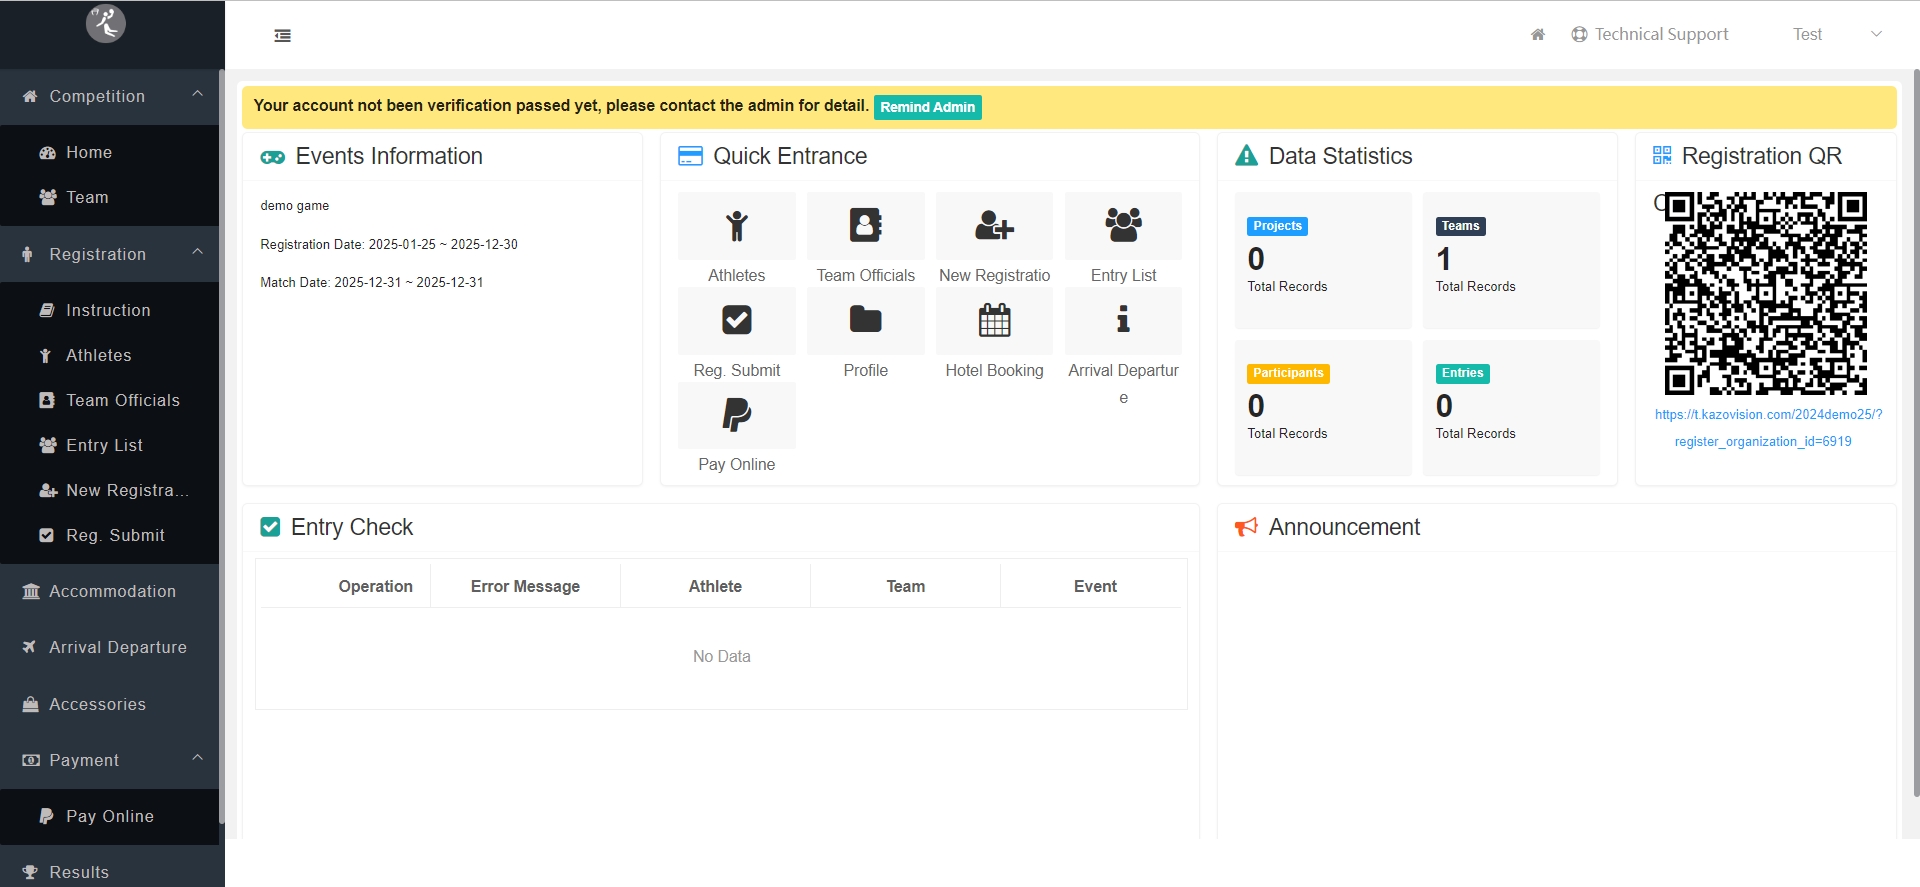Click the Arrival Departure info icon
Viewport: 1920px width, 887px height.
[x=1123, y=321]
